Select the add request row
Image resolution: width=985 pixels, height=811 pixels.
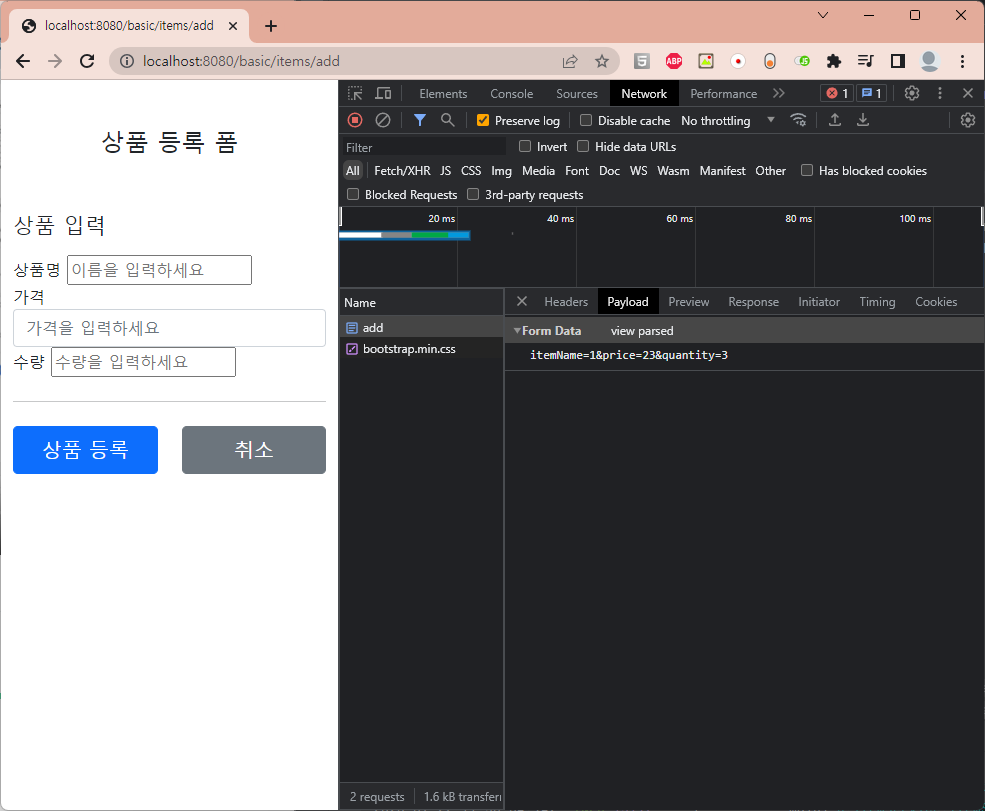tap(421, 327)
